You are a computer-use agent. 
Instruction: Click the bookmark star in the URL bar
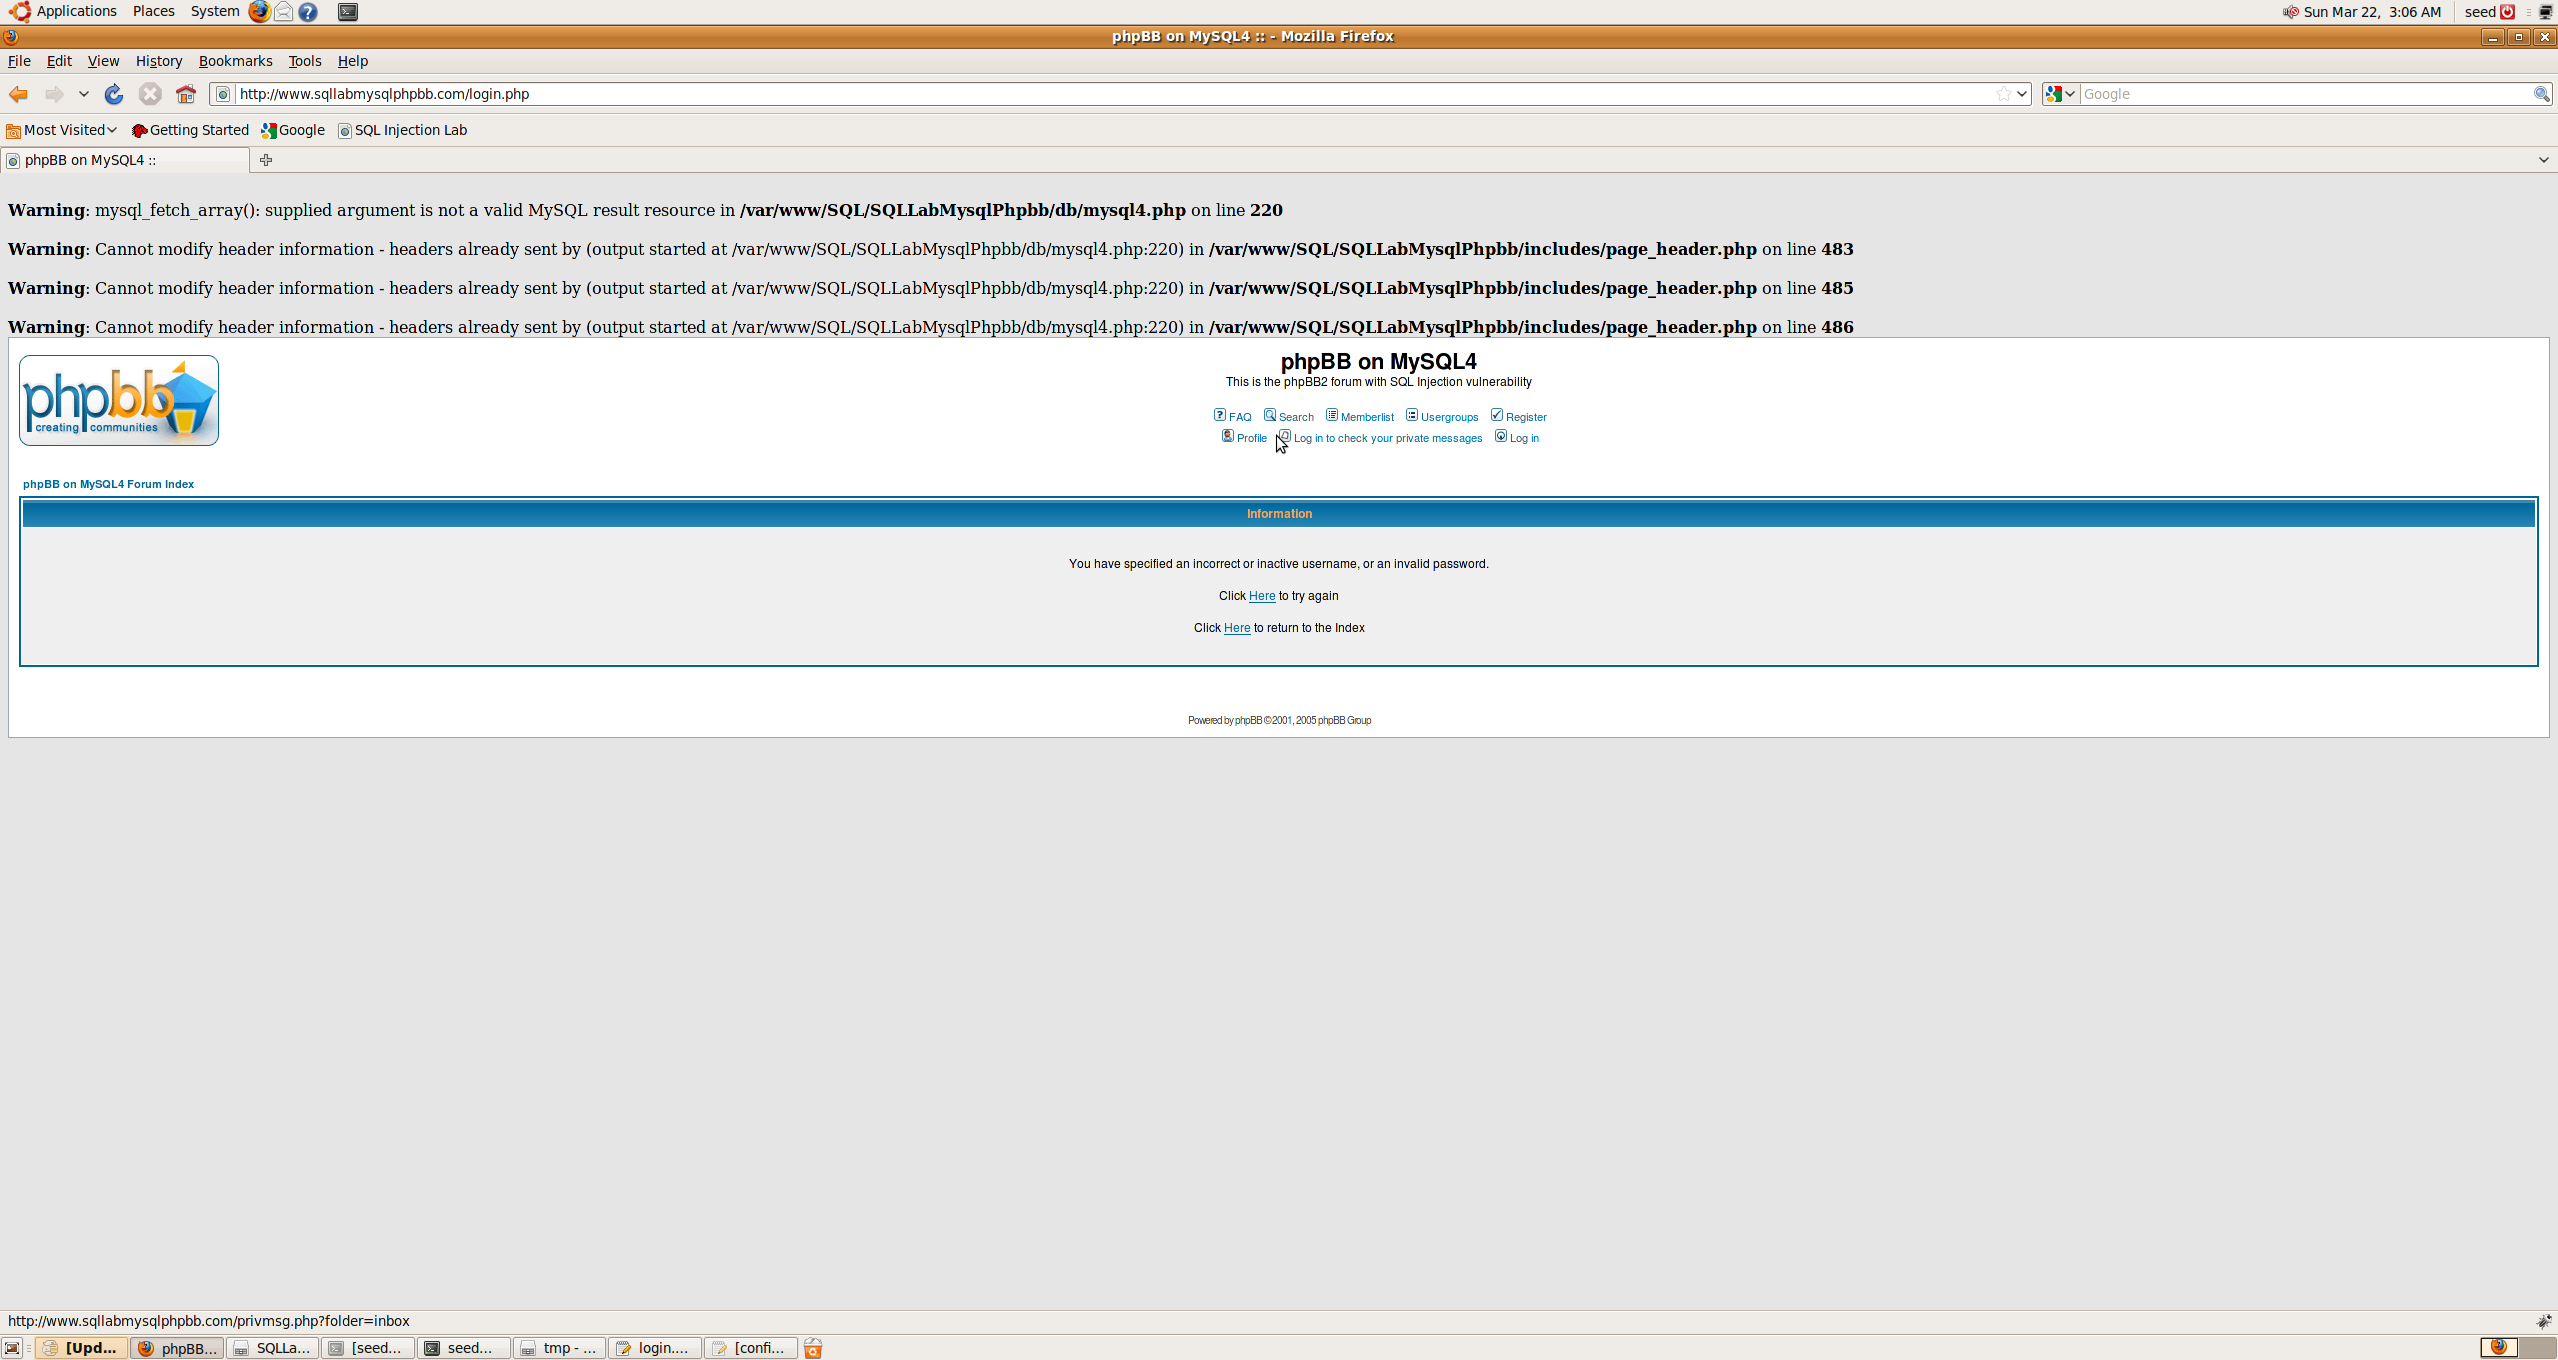2003,94
